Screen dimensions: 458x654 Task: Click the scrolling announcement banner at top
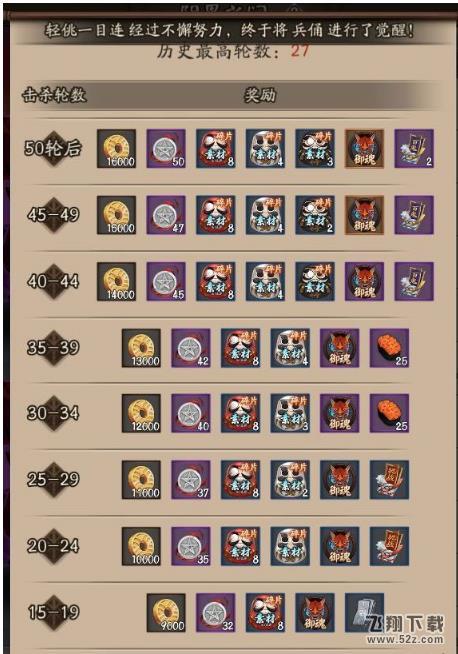tap(229, 30)
